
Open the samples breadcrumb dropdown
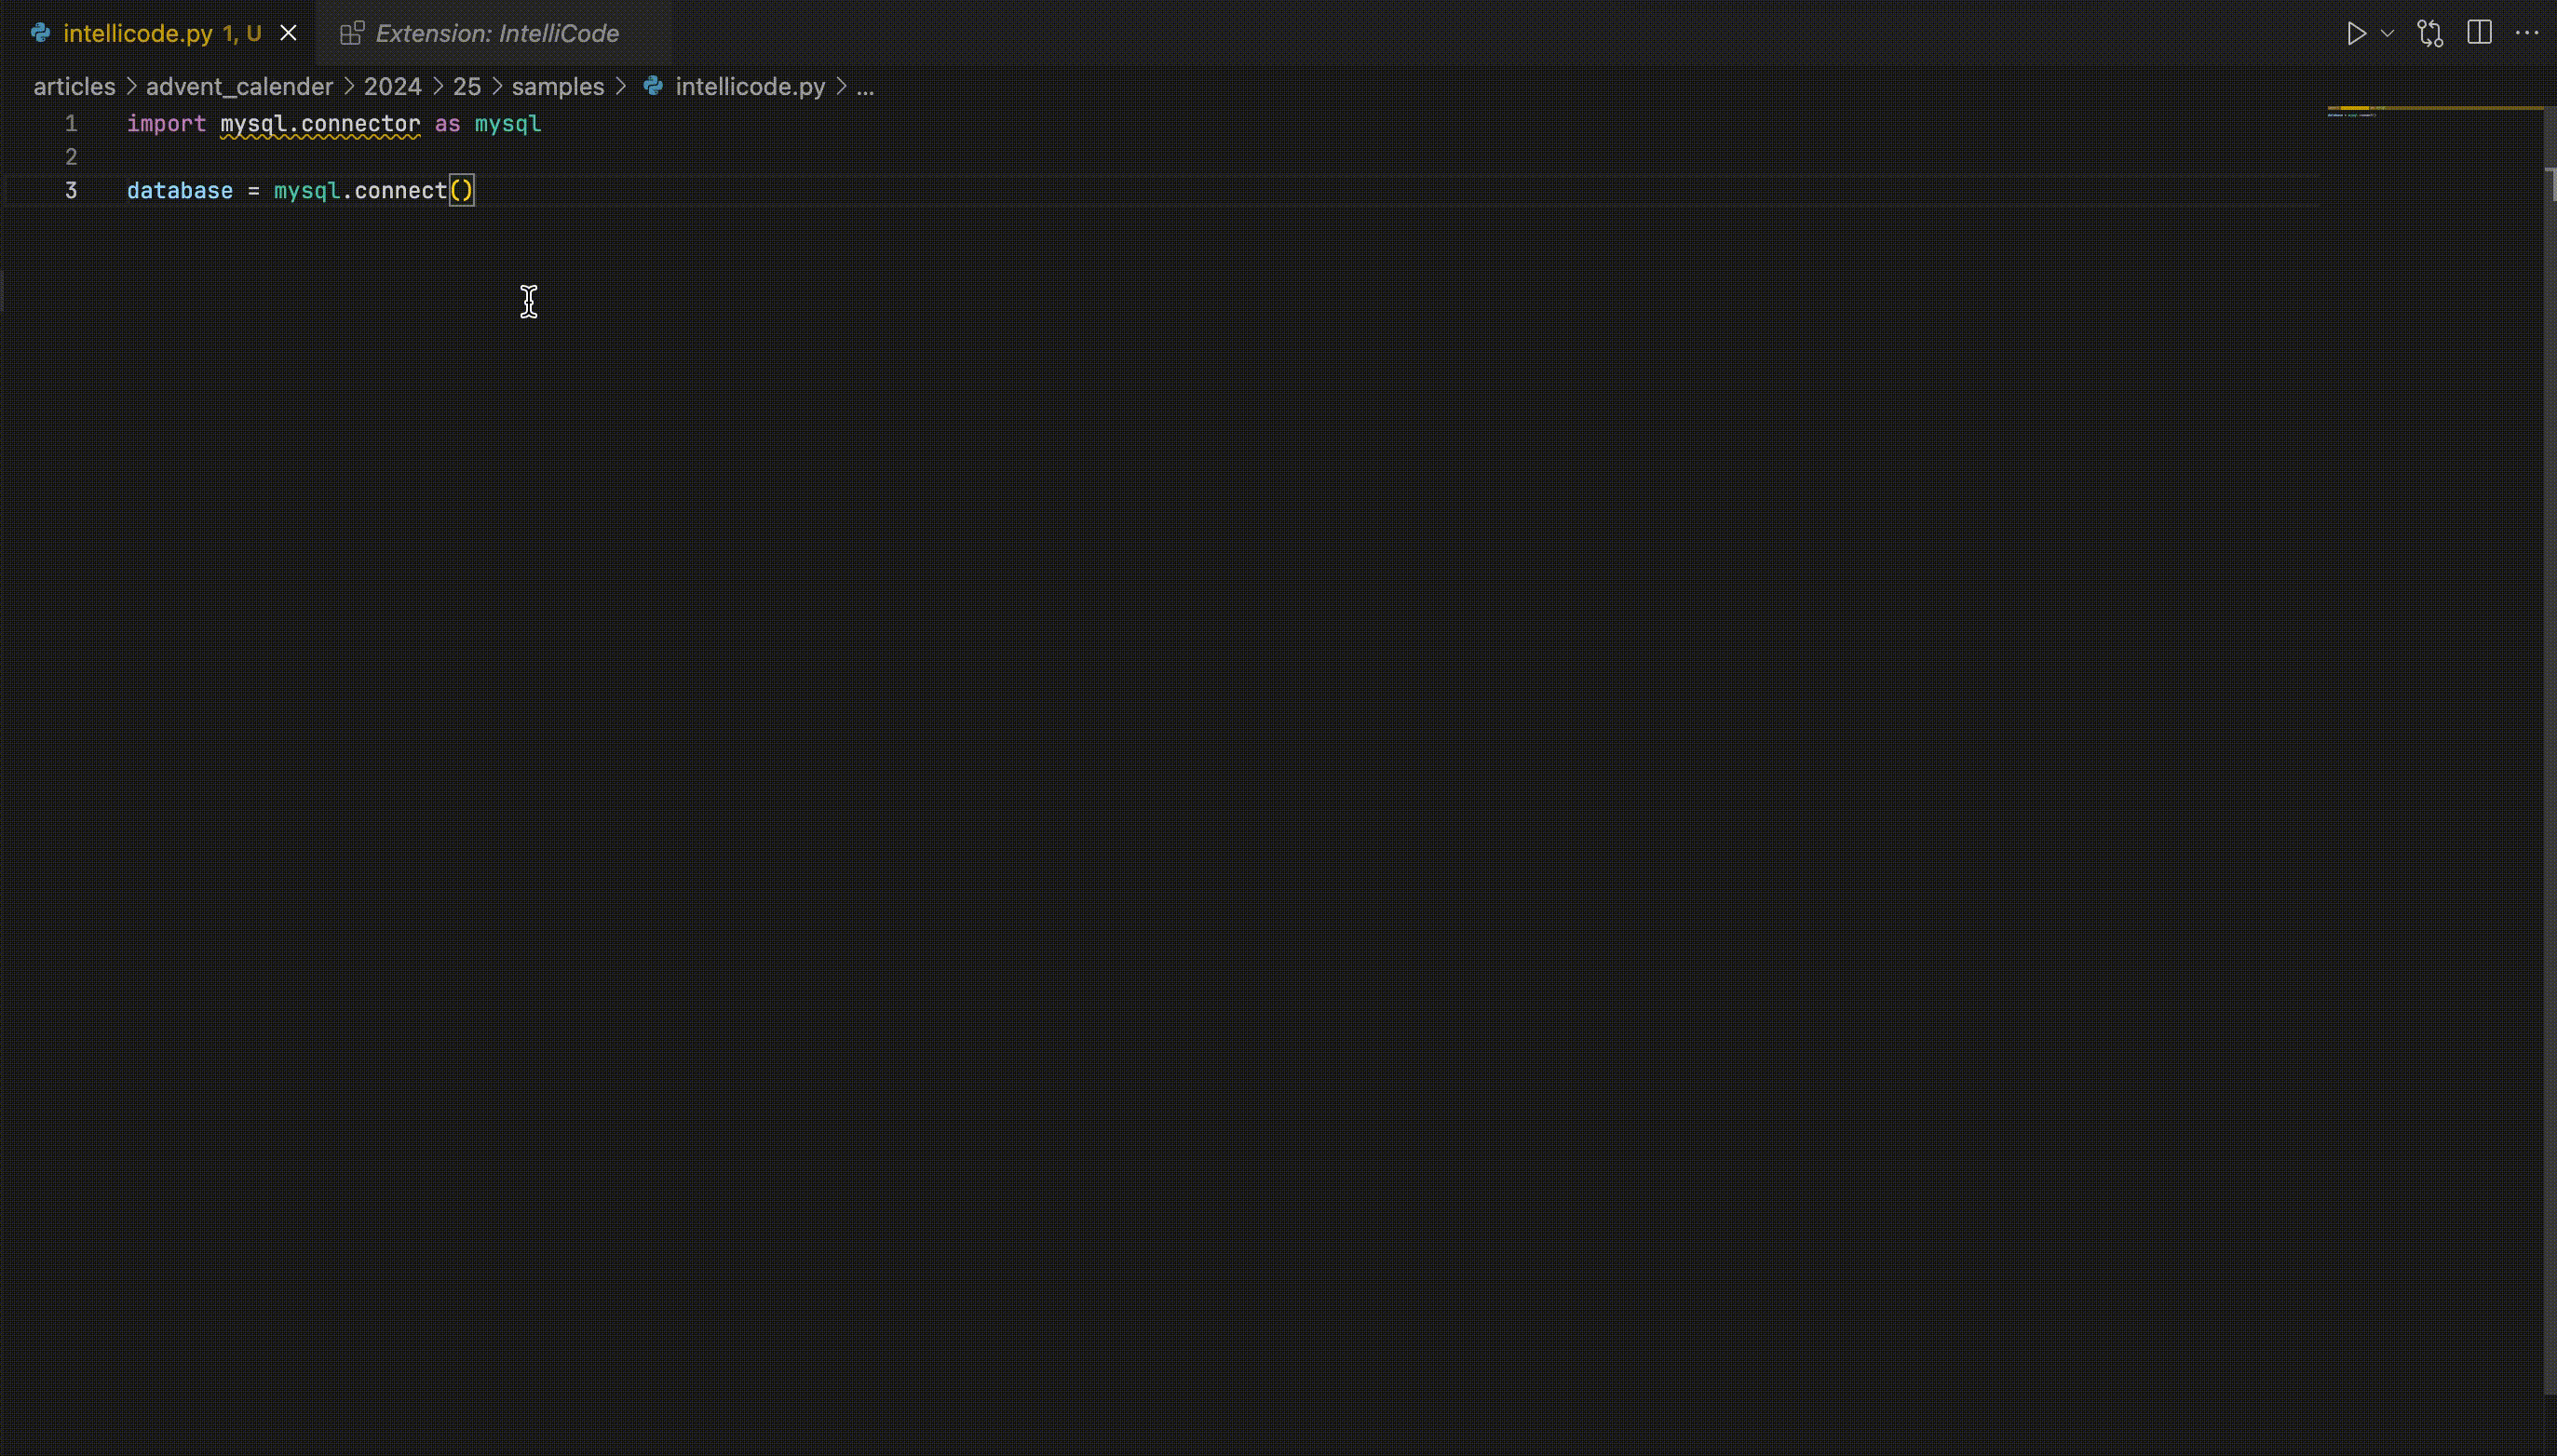point(558,87)
